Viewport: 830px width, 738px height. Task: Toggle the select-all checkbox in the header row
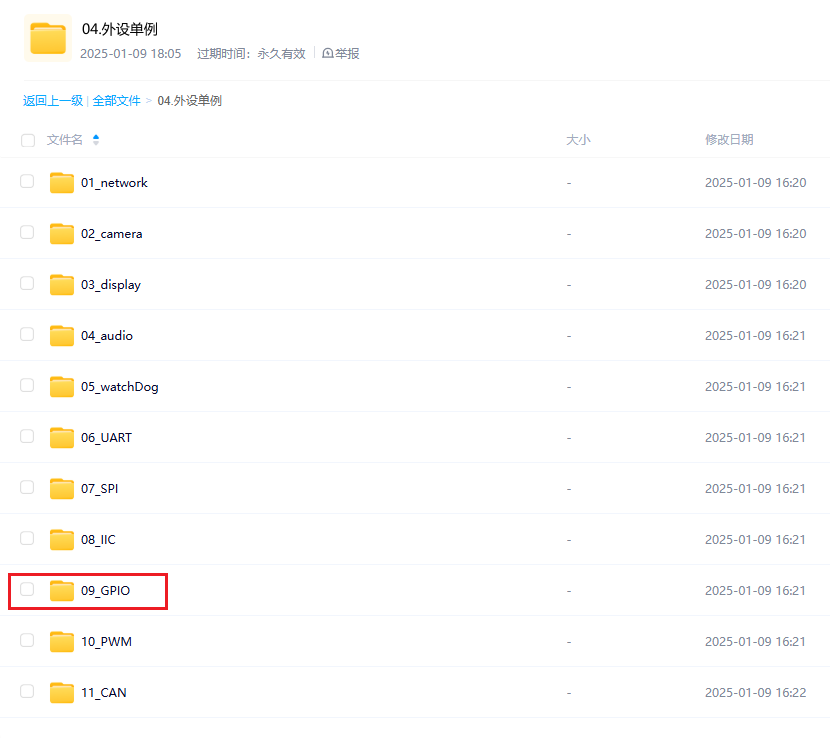pos(27,140)
